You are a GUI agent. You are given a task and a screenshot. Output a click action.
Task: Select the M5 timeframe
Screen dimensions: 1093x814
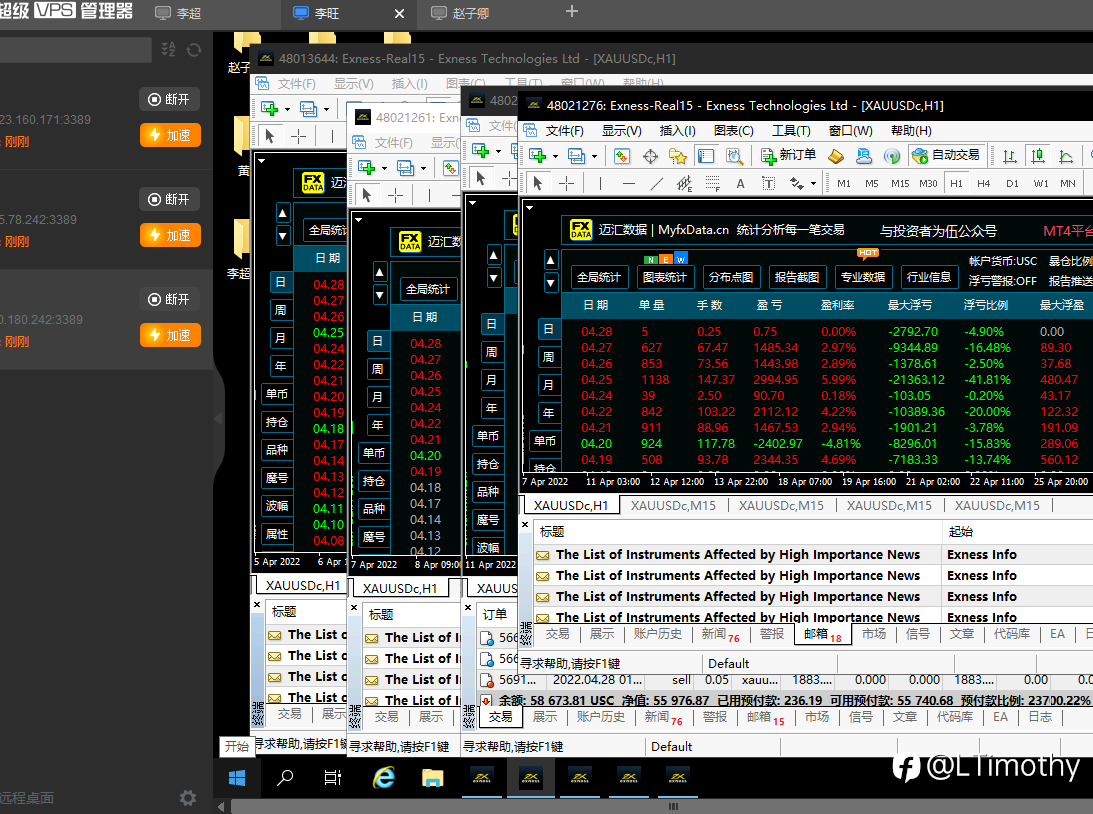pyautogui.click(x=871, y=183)
